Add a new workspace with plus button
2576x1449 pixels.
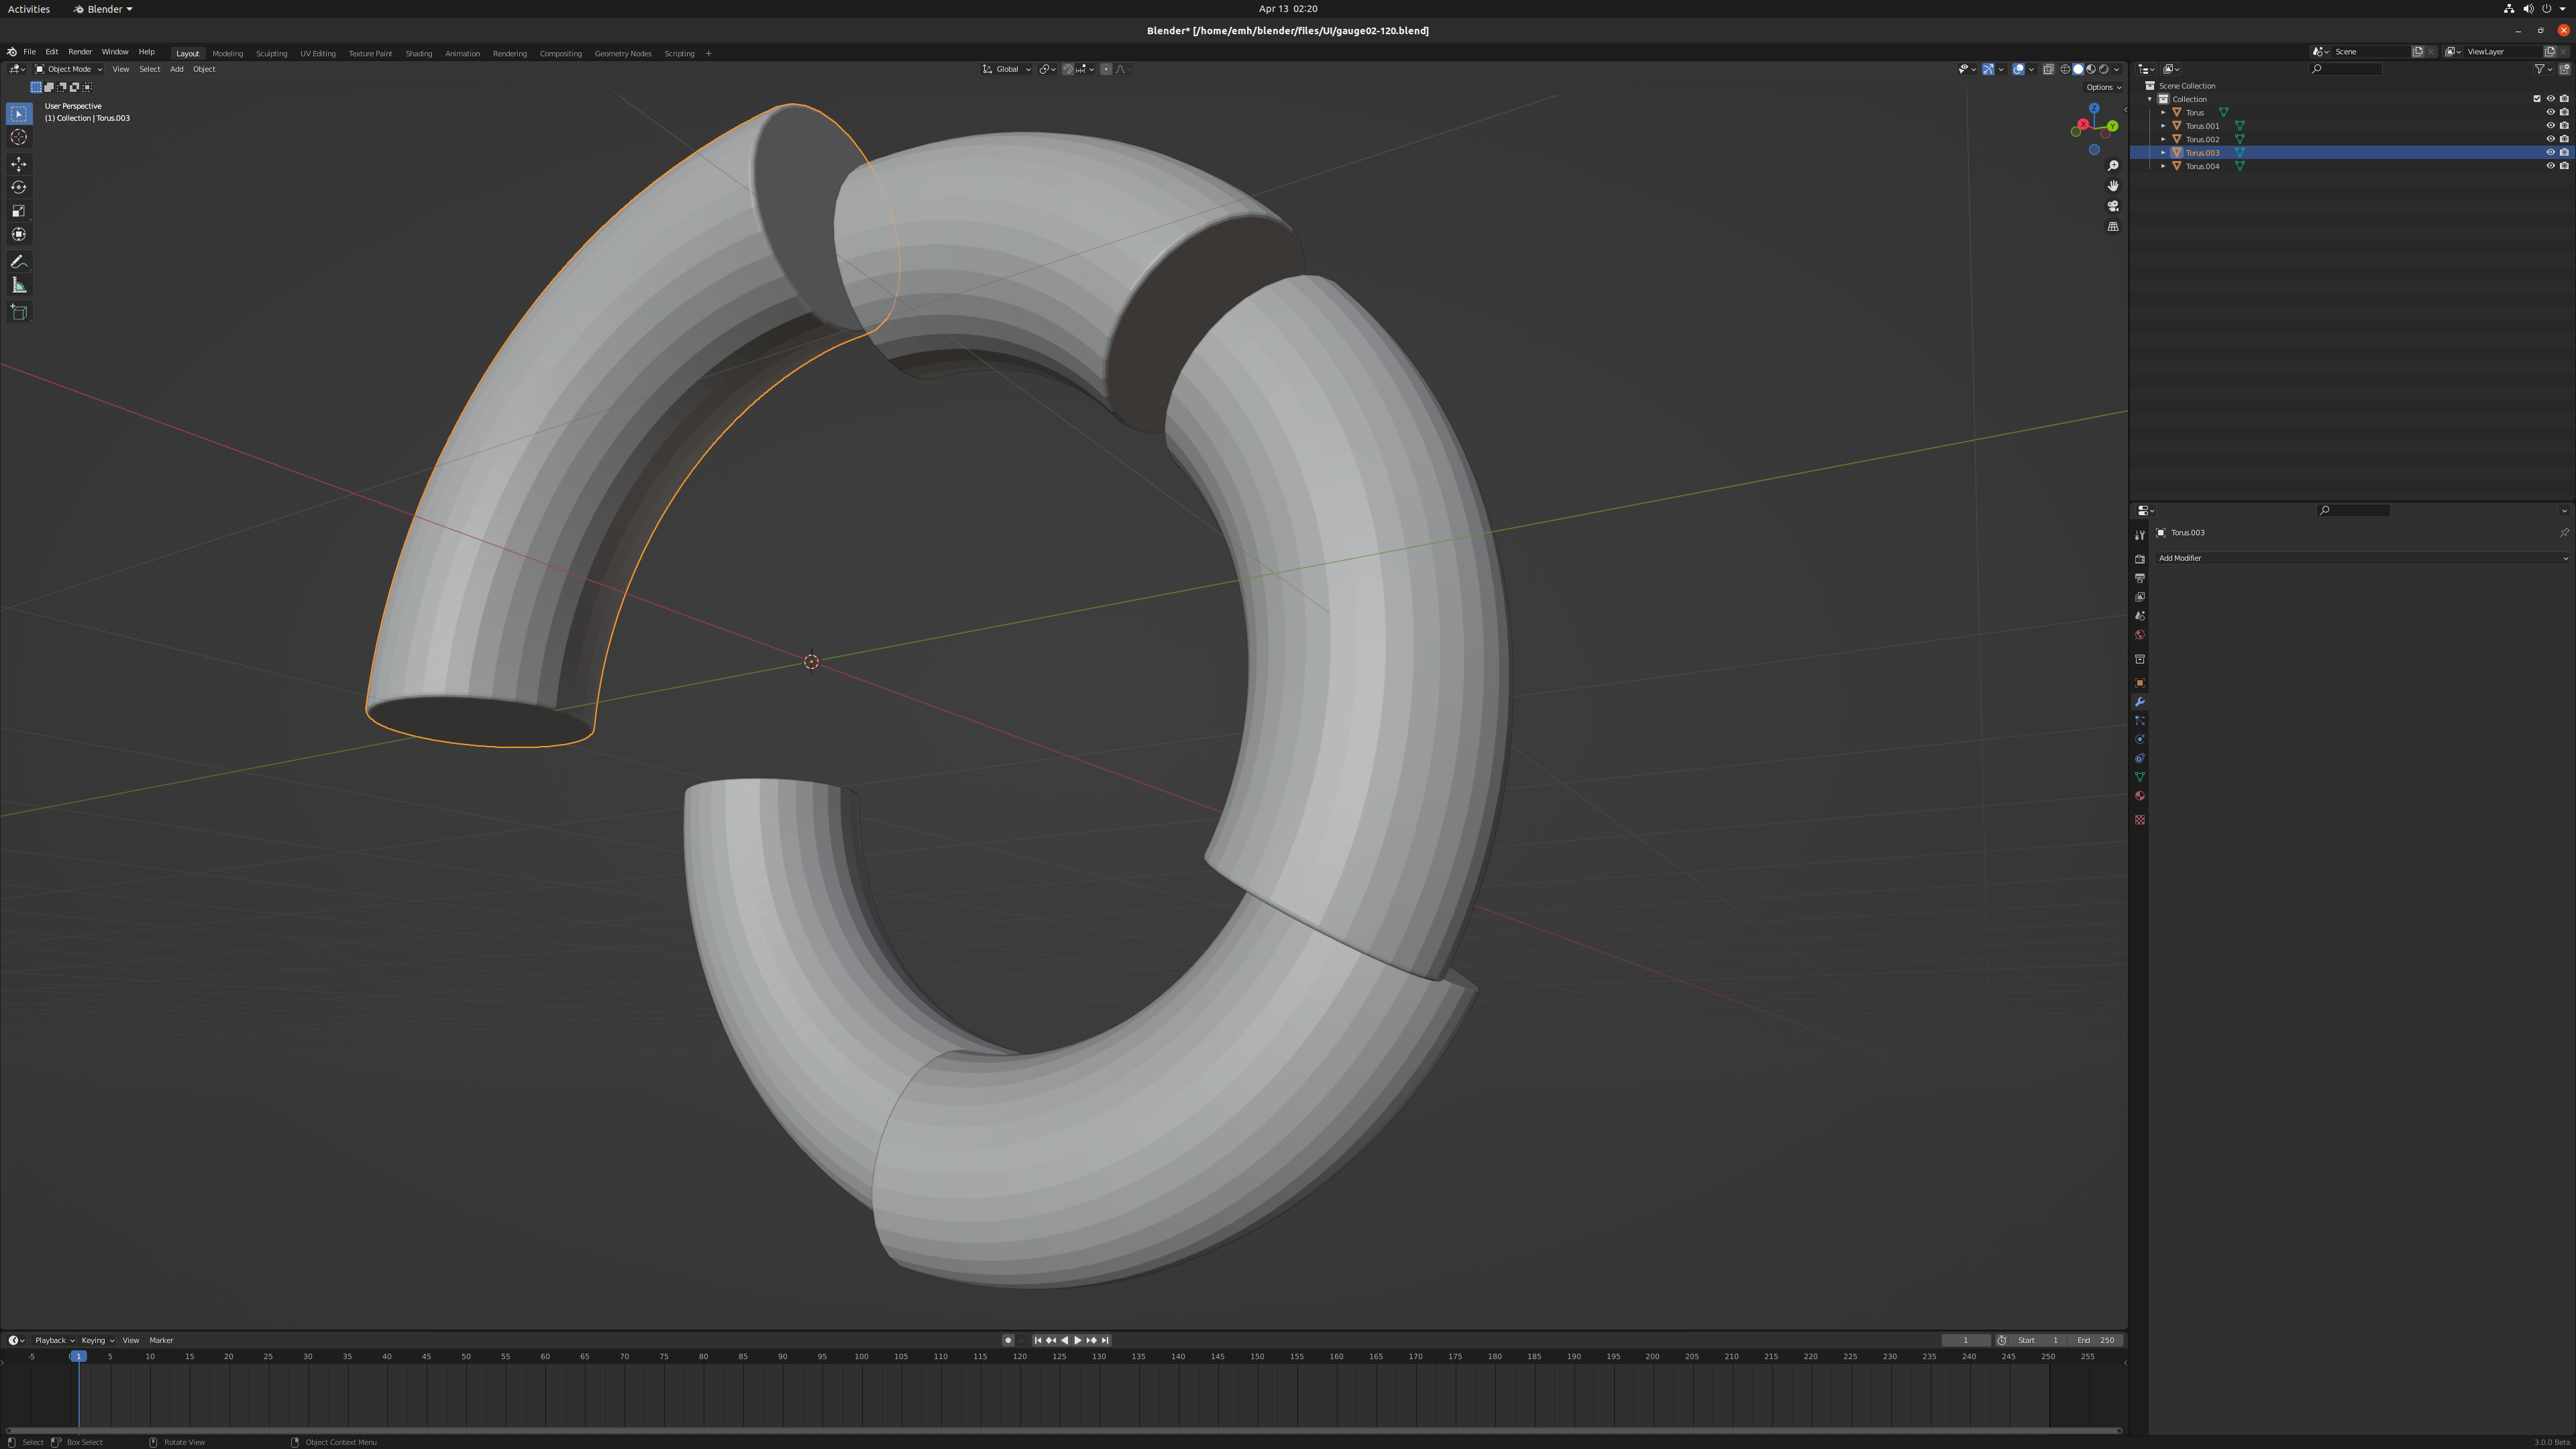[x=709, y=53]
